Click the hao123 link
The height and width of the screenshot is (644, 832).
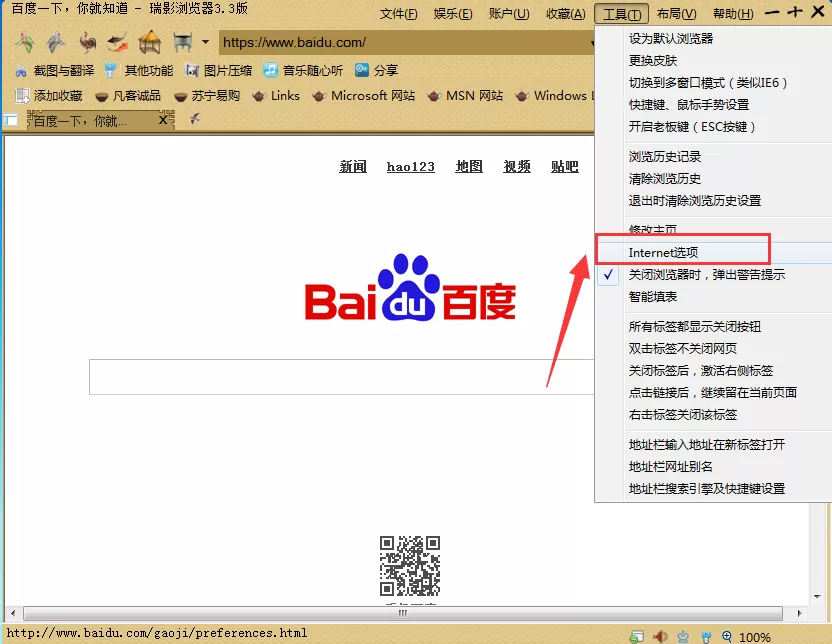pyautogui.click(x=411, y=167)
